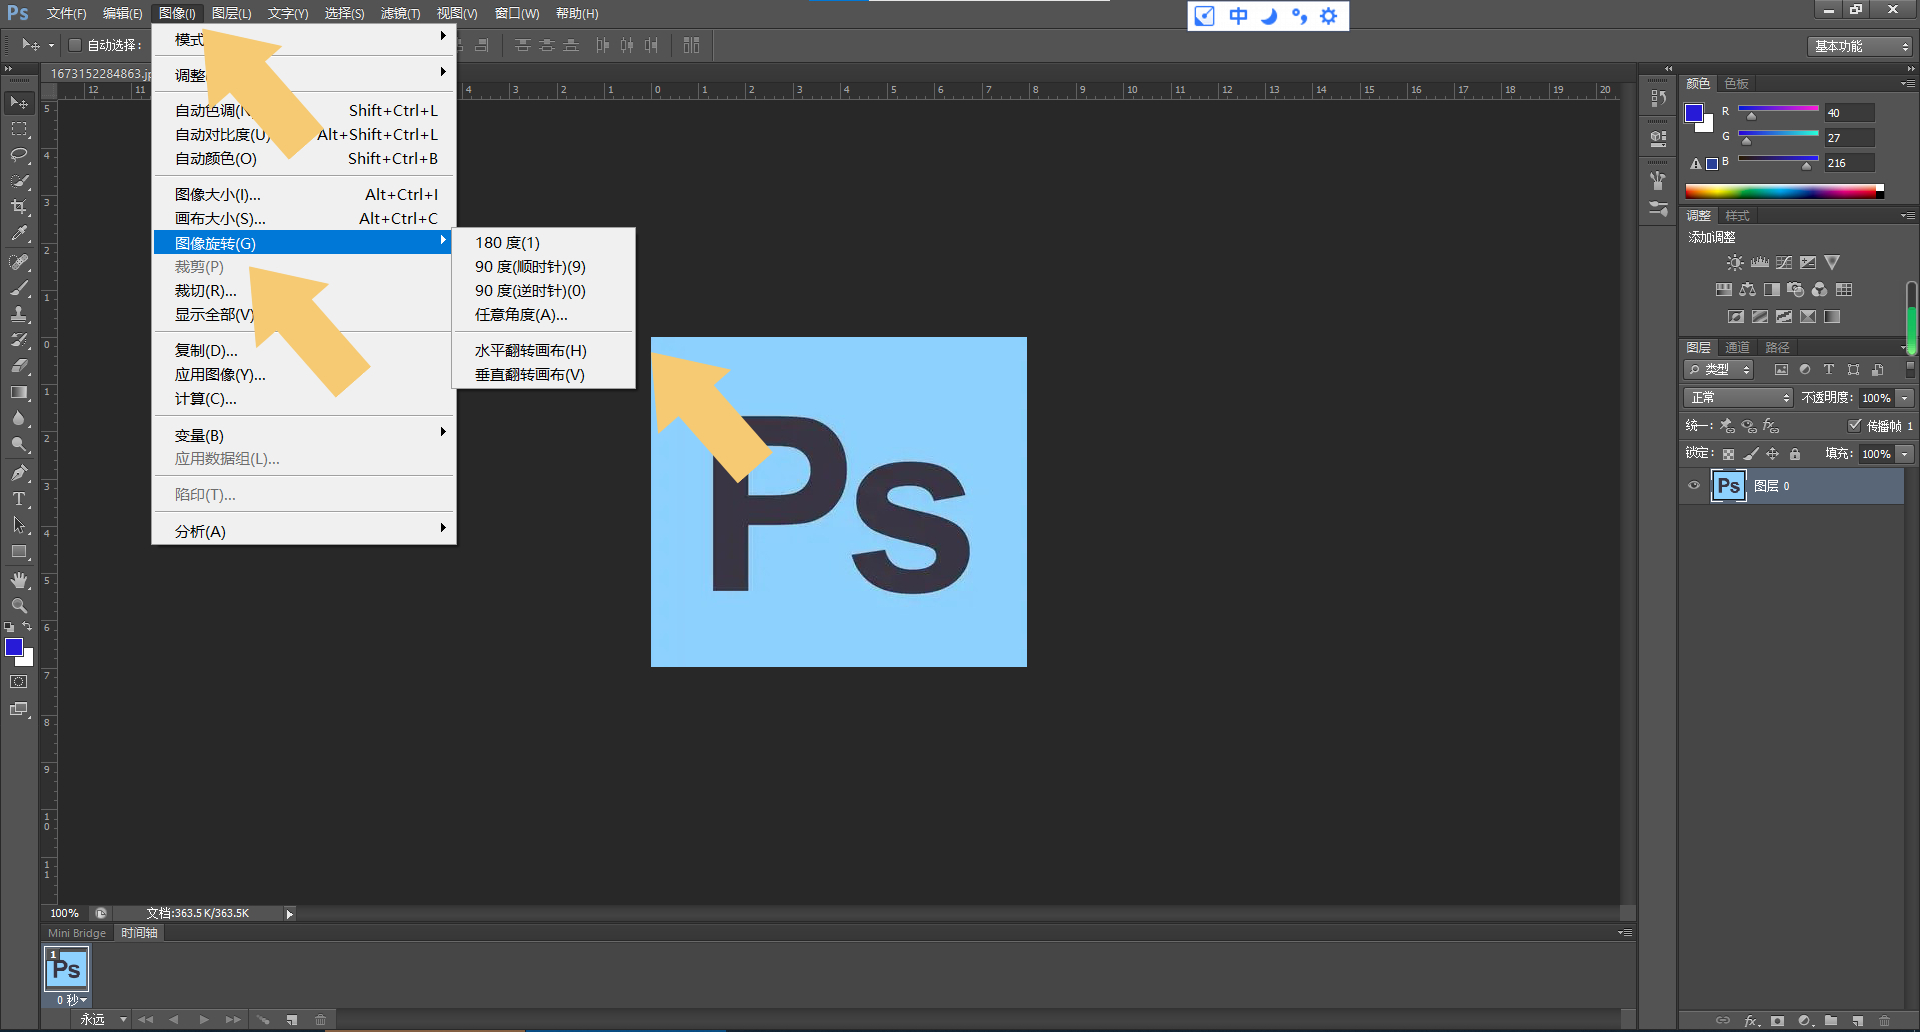Switch to the 通道 tab
The height and width of the screenshot is (1032, 1920).
click(x=1738, y=348)
